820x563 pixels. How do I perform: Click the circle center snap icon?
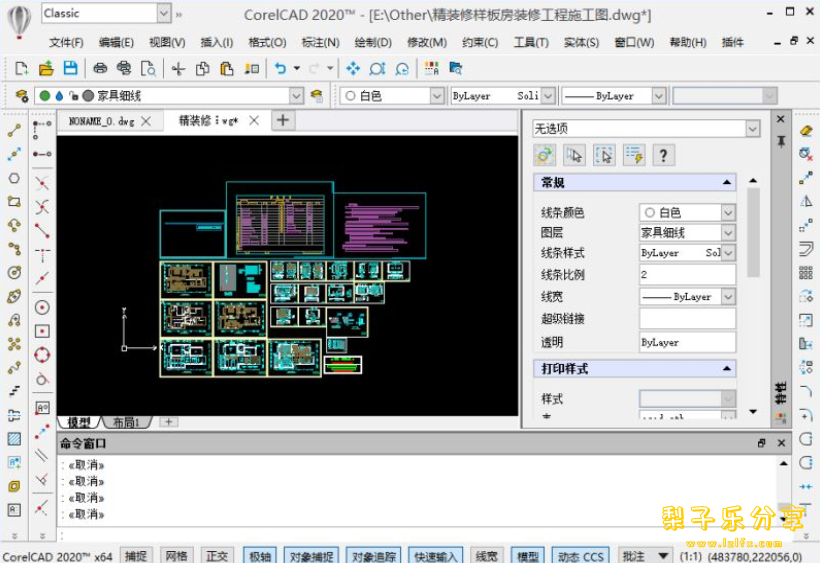pos(42,307)
